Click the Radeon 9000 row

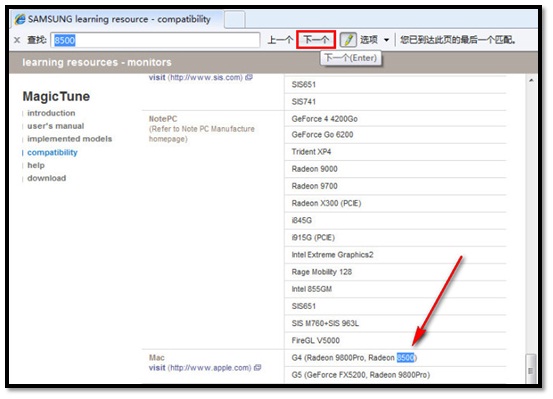[395, 169]
